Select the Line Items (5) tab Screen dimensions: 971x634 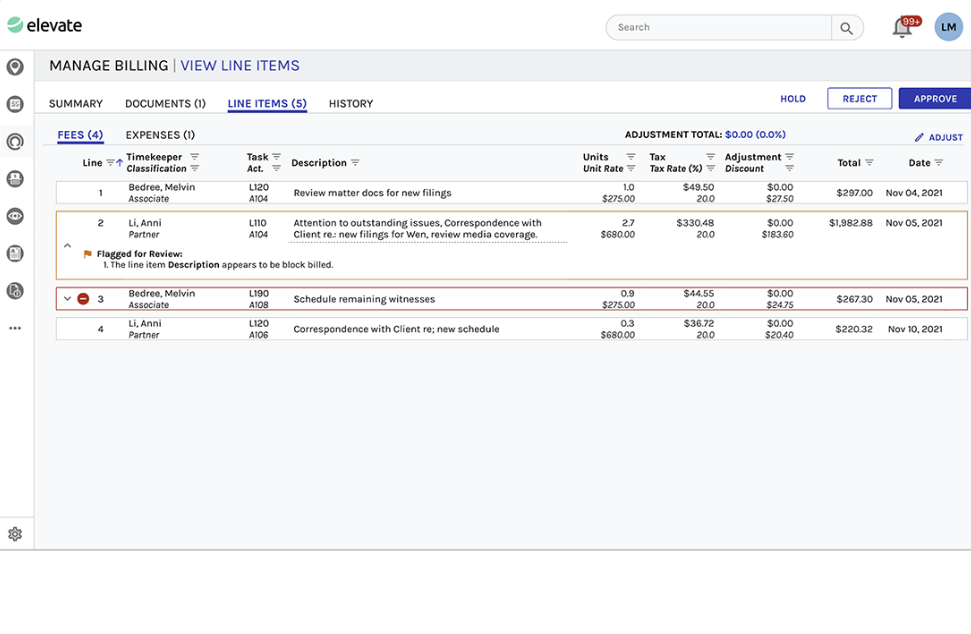coord(267,103)
